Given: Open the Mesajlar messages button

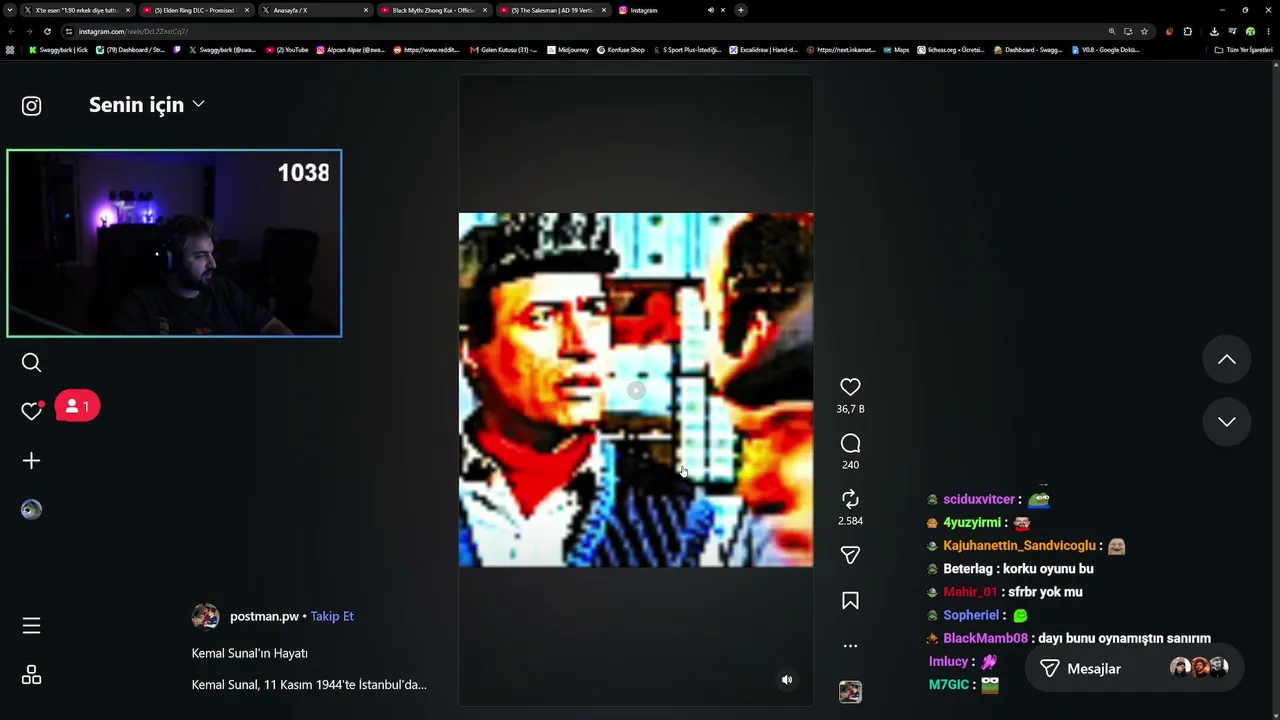Looking at the screenshot, I should click(1134, 669).
